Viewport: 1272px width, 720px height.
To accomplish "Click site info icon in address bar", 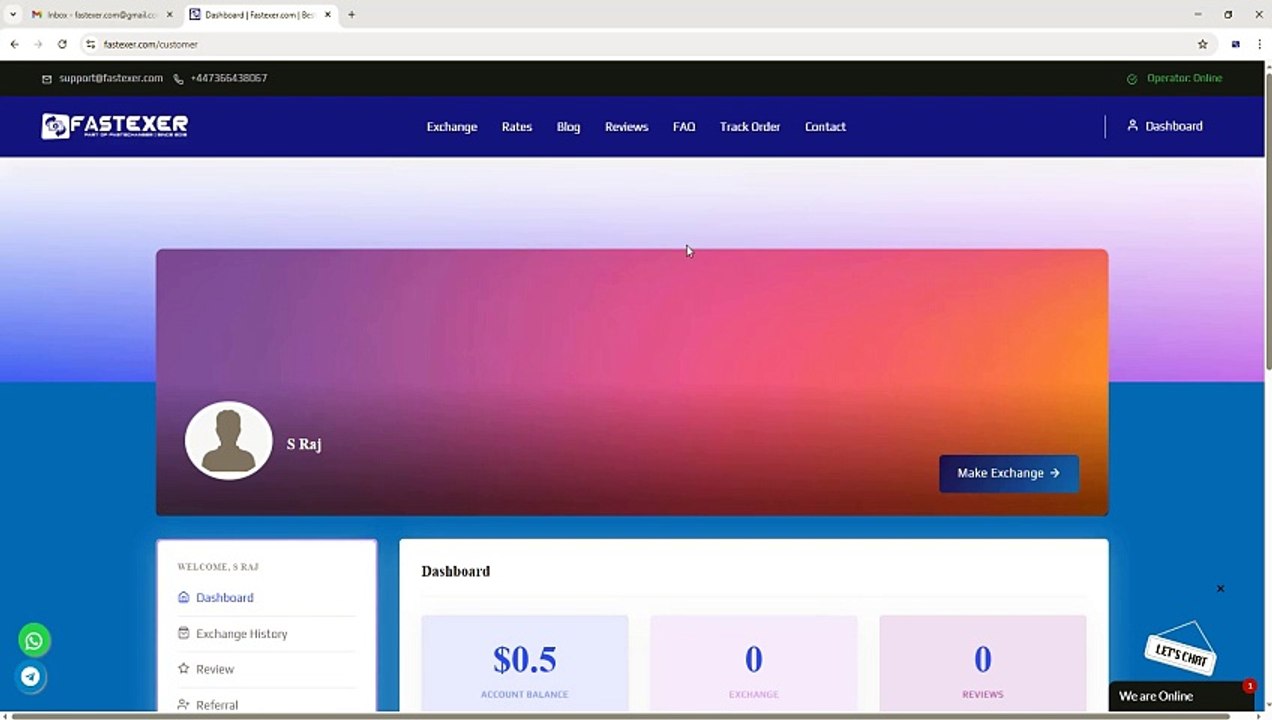I will 90,44.
